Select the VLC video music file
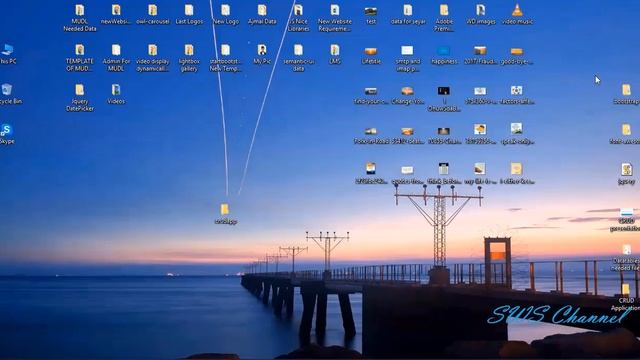This screenshot has width=640, height=360. 517,15
